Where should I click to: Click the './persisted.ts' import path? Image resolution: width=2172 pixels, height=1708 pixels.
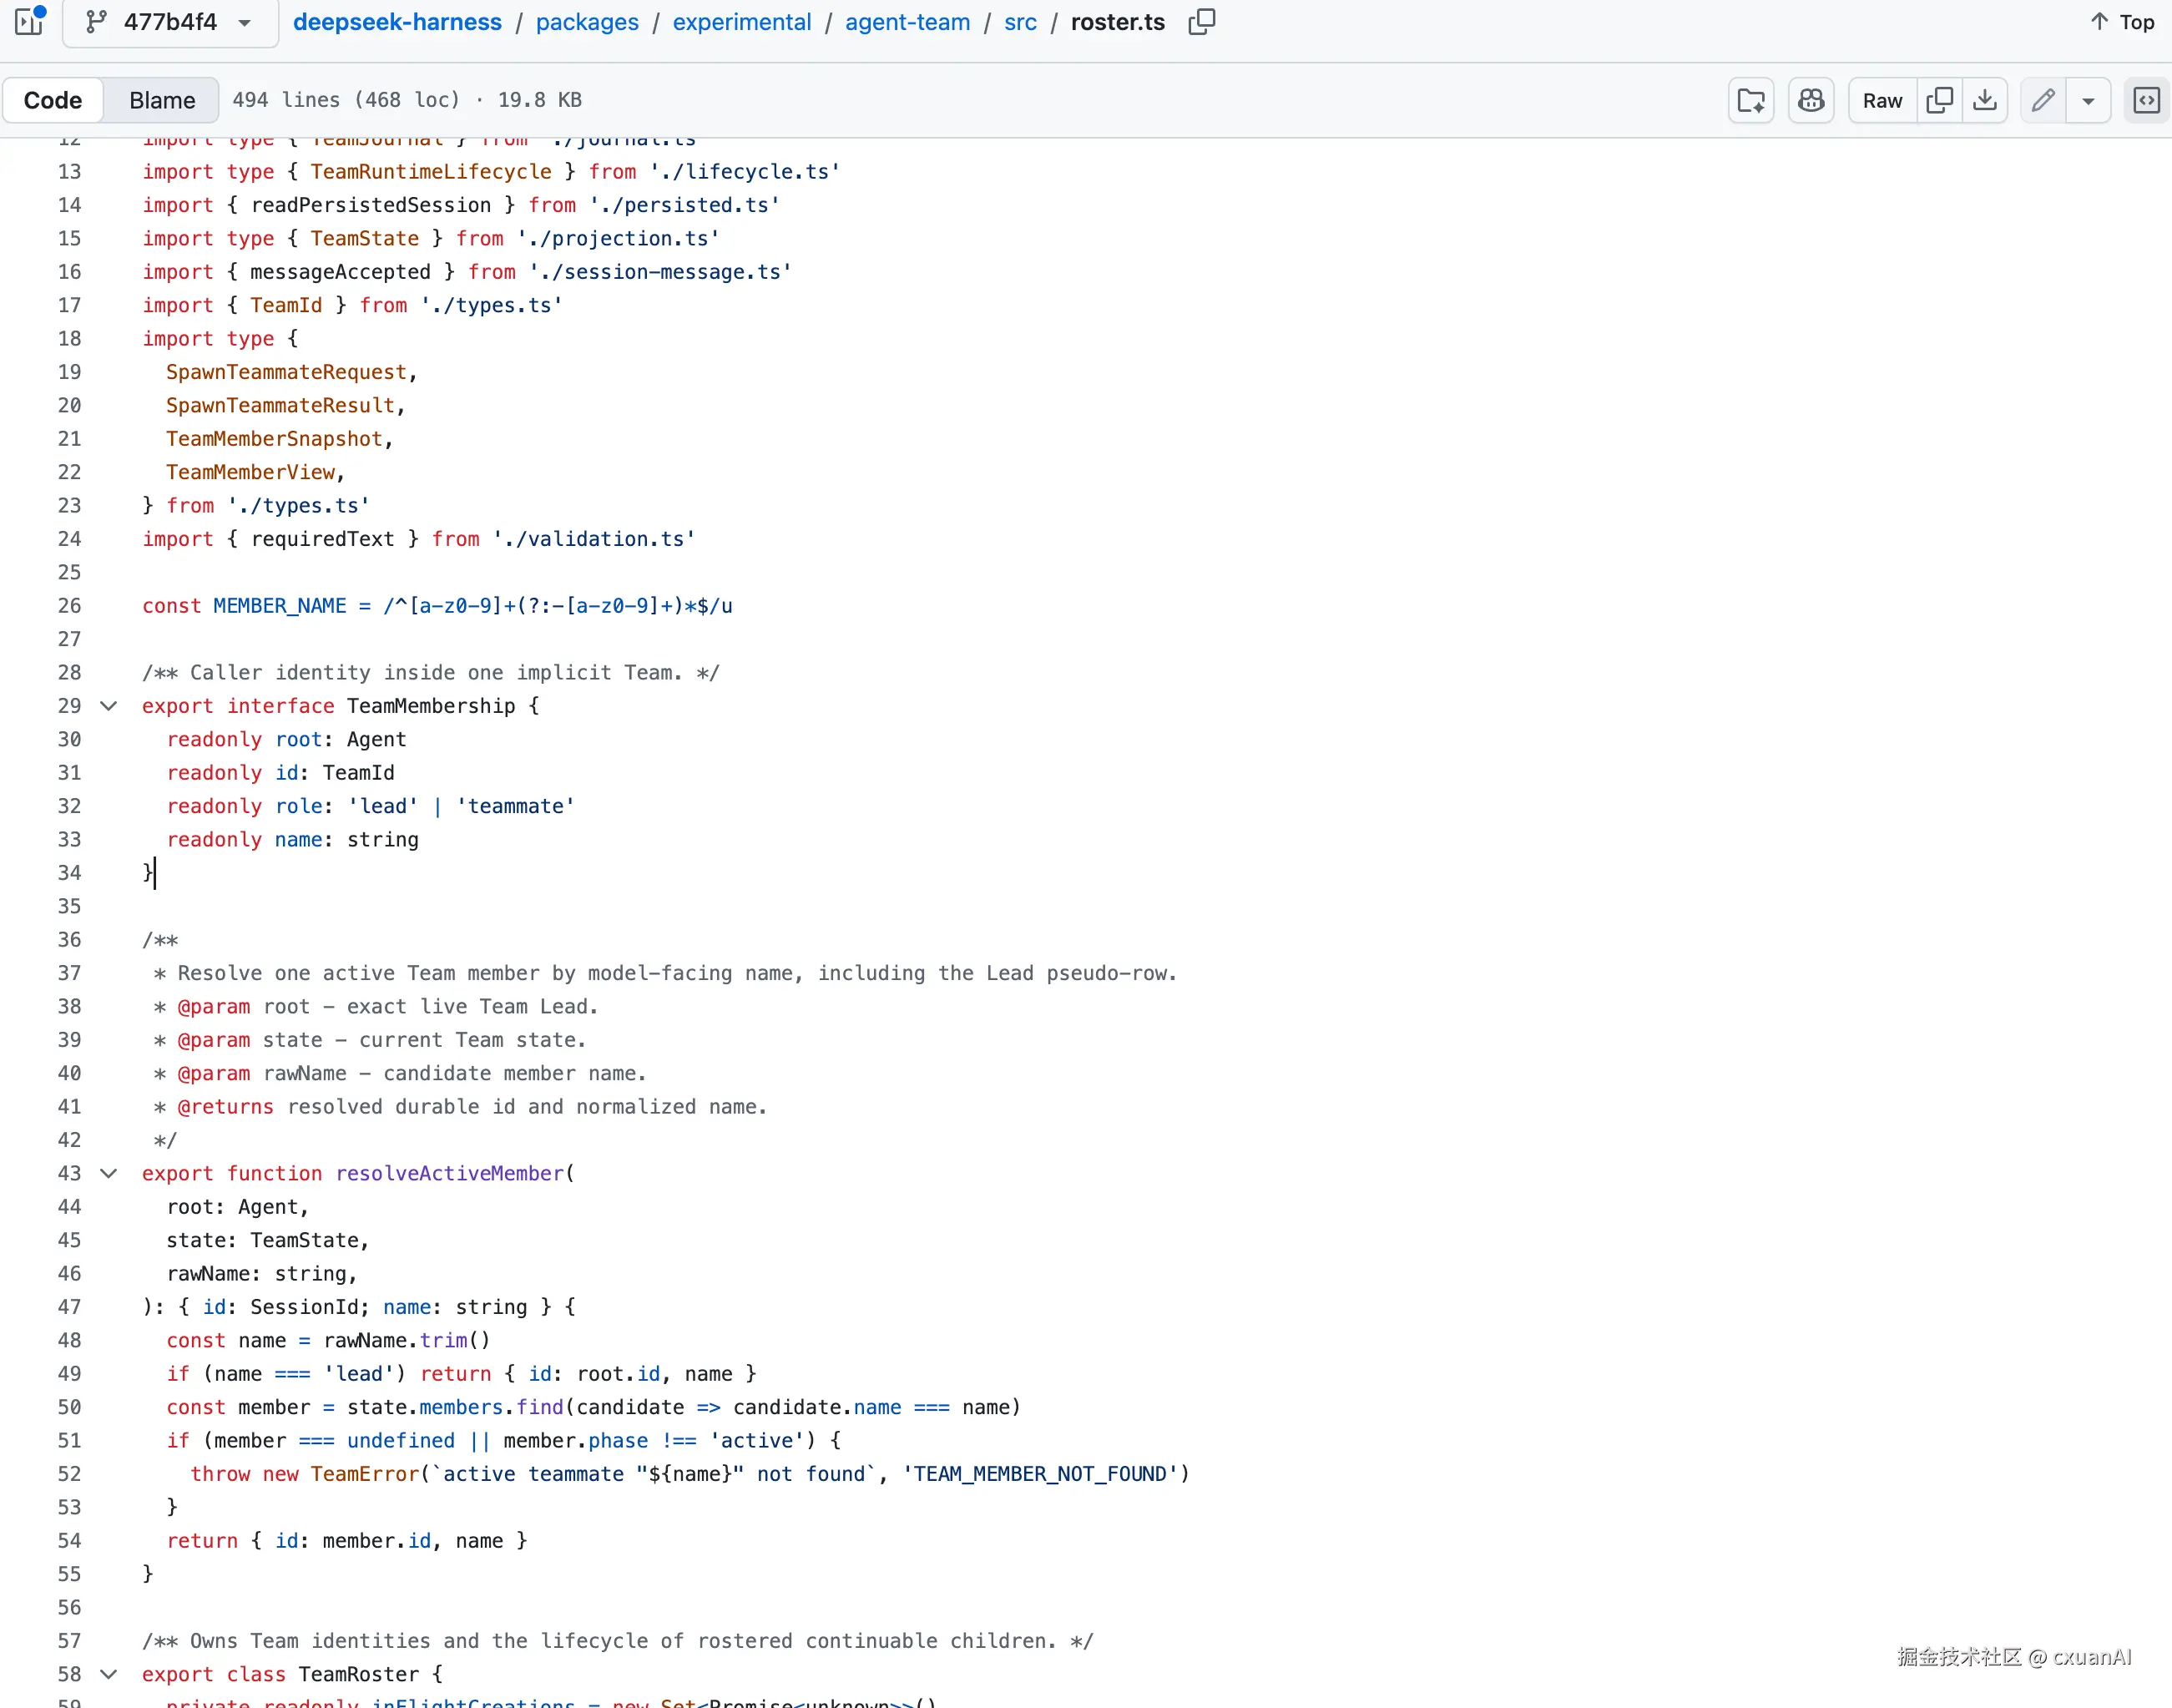coord(685,205)
